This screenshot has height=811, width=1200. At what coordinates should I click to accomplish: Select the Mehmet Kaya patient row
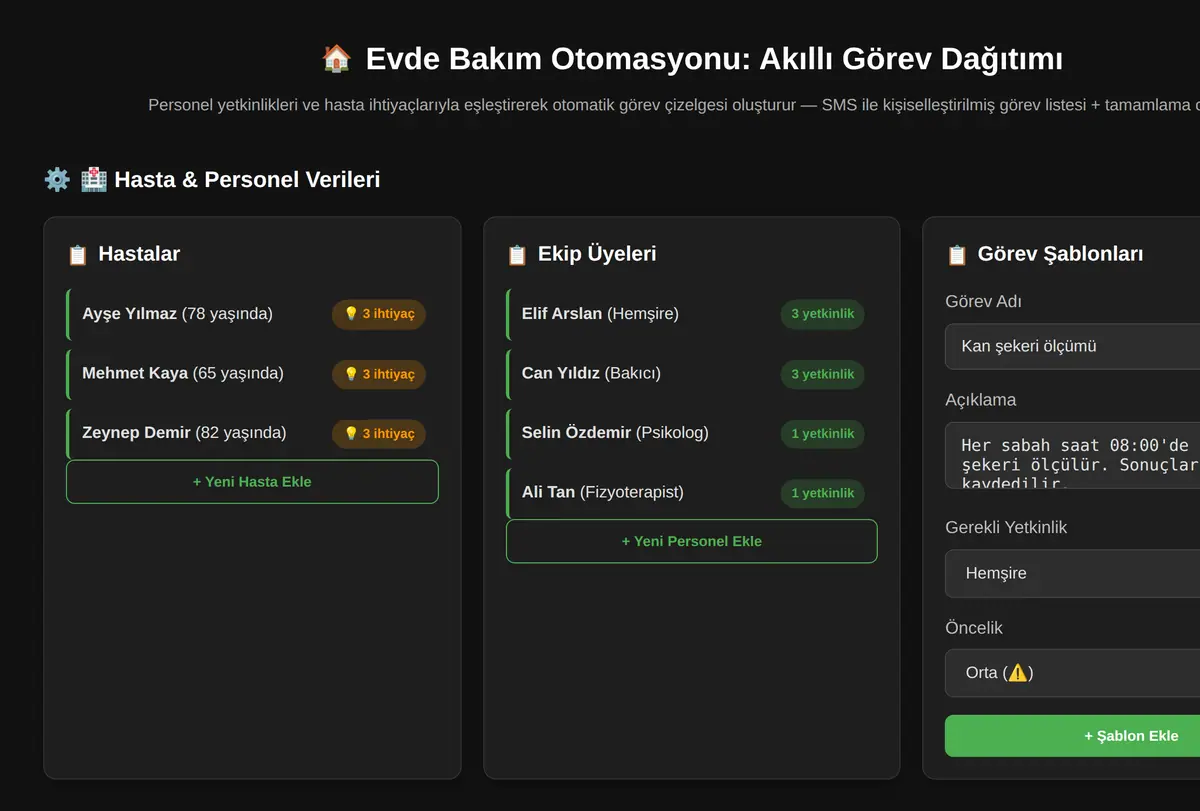point(252,374)
